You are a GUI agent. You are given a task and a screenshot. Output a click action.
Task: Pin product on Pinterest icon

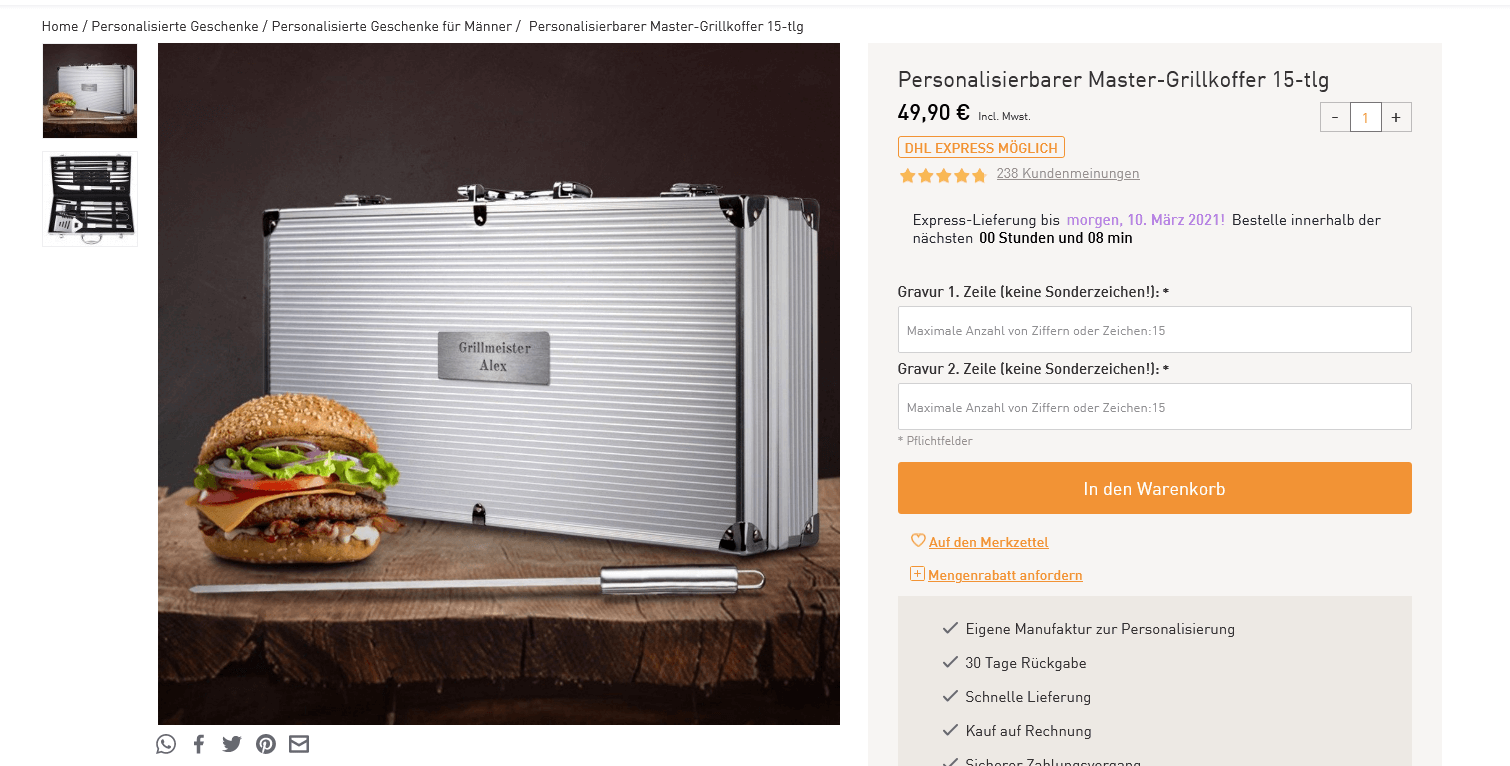coord(266,744)
